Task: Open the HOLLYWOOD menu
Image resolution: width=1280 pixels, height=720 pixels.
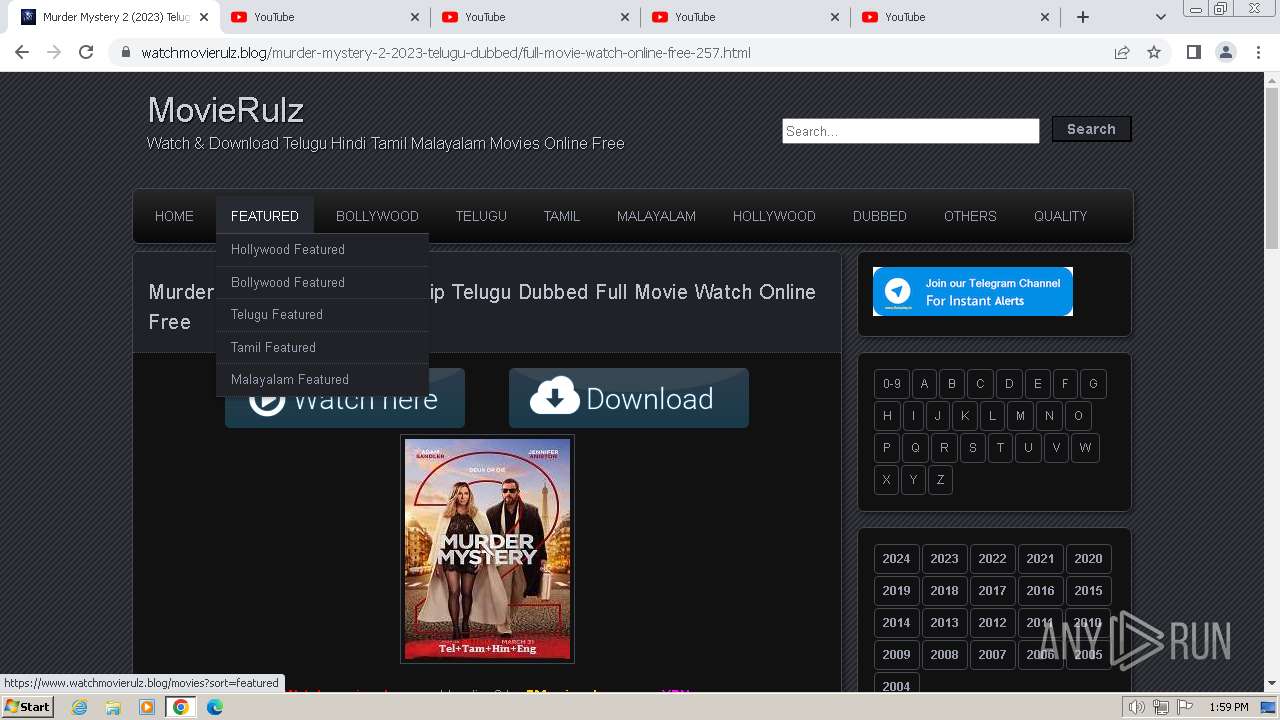Action: (x=774, y=216)
